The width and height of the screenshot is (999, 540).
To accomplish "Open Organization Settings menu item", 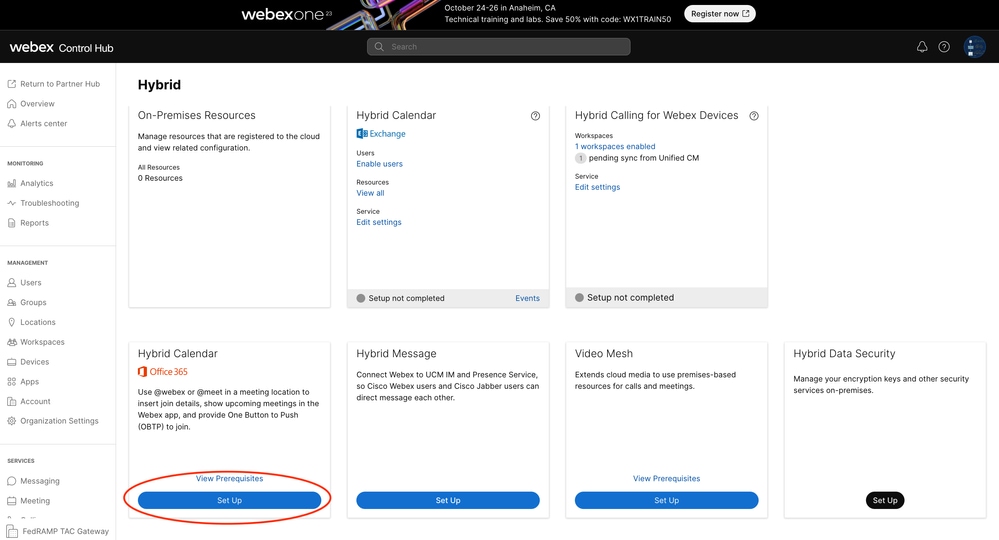I will point(59,421).
